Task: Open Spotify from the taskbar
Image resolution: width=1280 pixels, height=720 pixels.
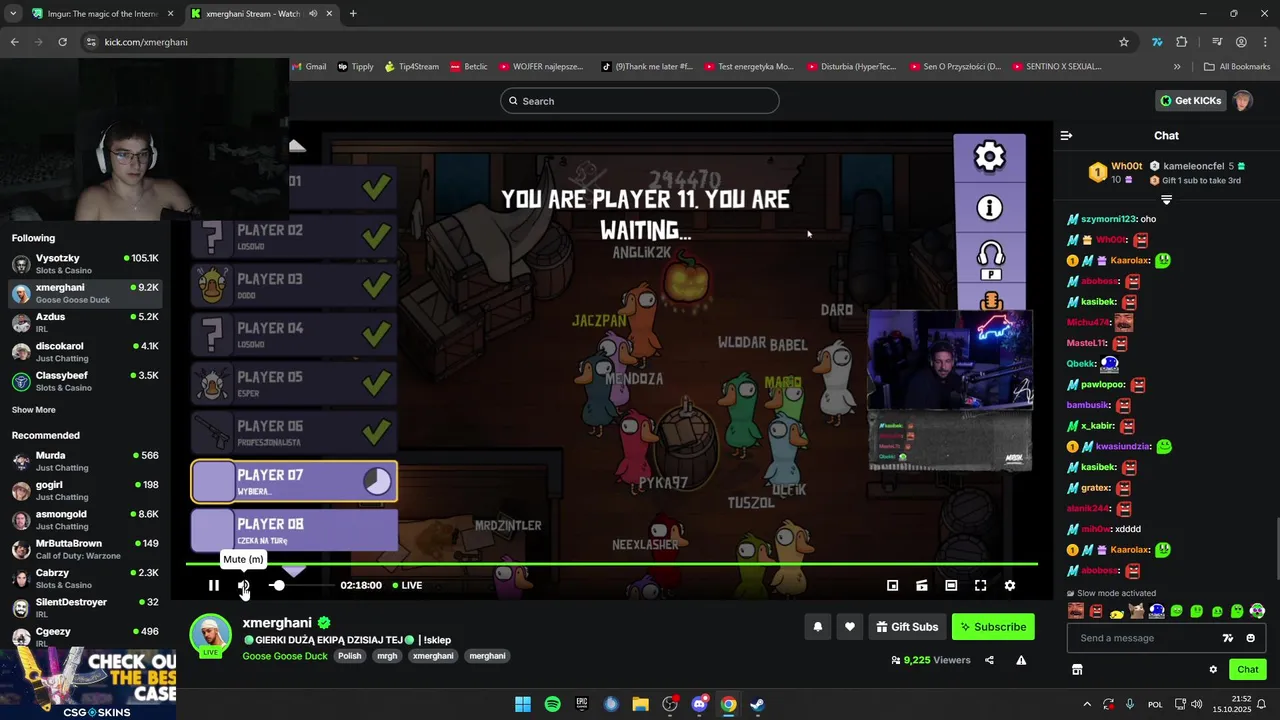Action: (x=552, y=704)
